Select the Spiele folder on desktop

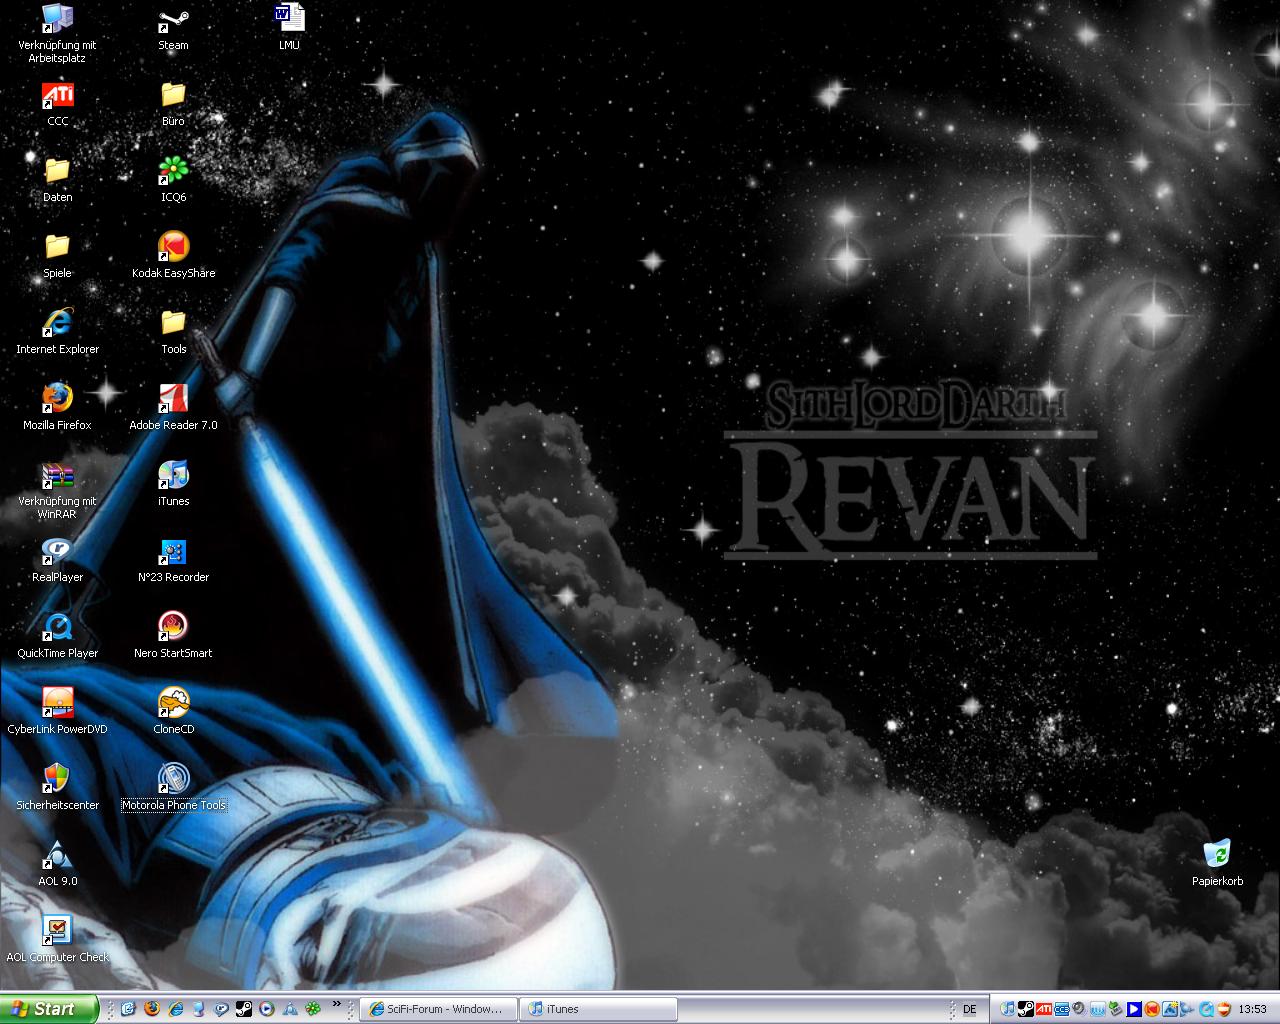(x=57, y=249)
